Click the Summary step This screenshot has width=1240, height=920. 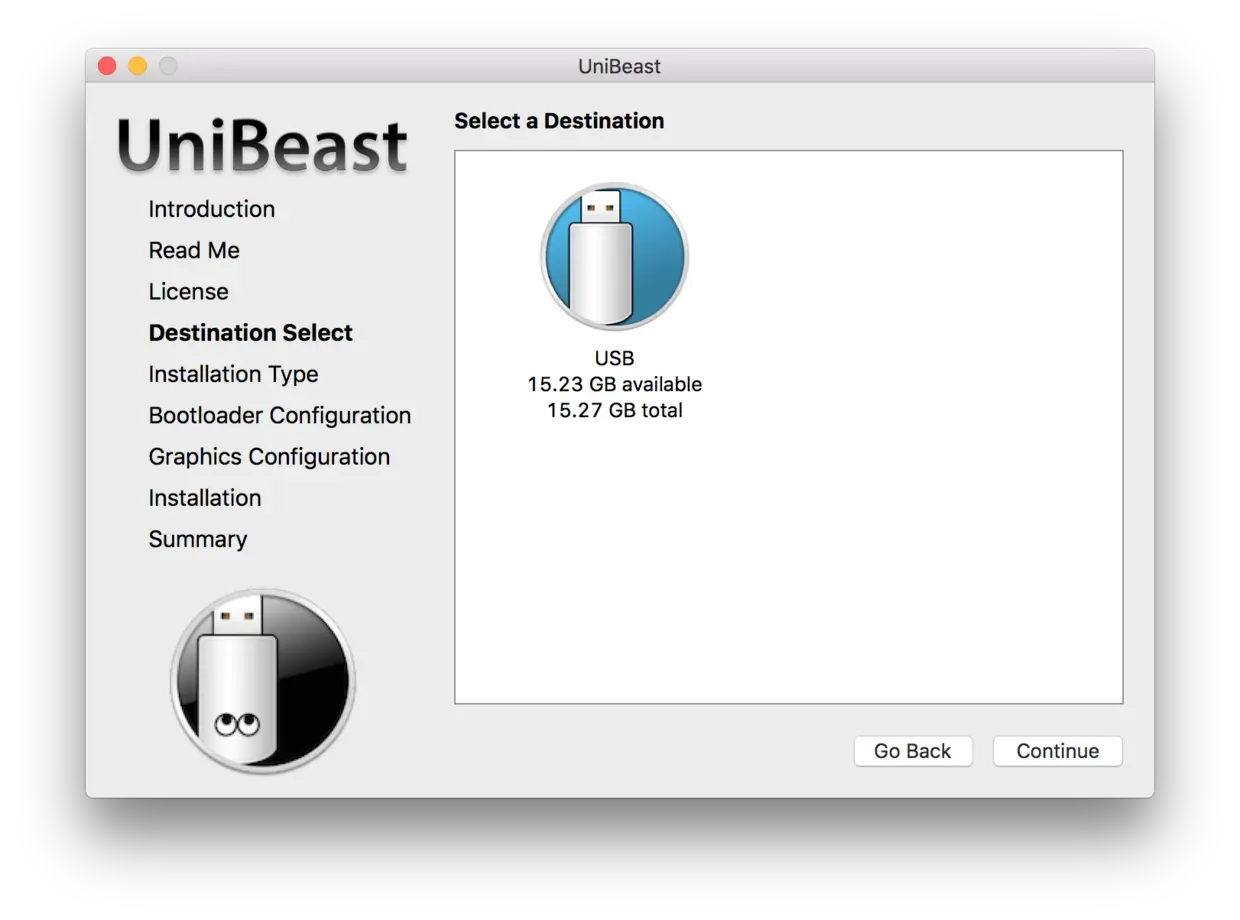[x=197, y=539]
